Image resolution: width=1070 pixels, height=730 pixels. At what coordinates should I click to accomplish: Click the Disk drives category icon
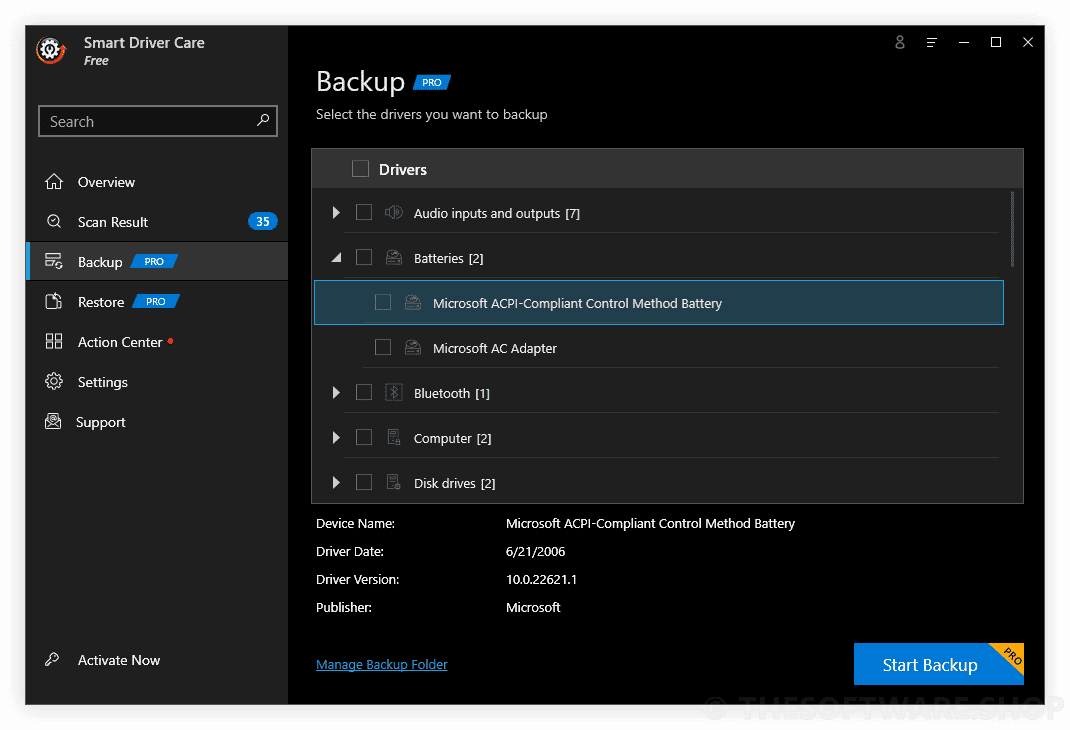[x=394, y=482]
